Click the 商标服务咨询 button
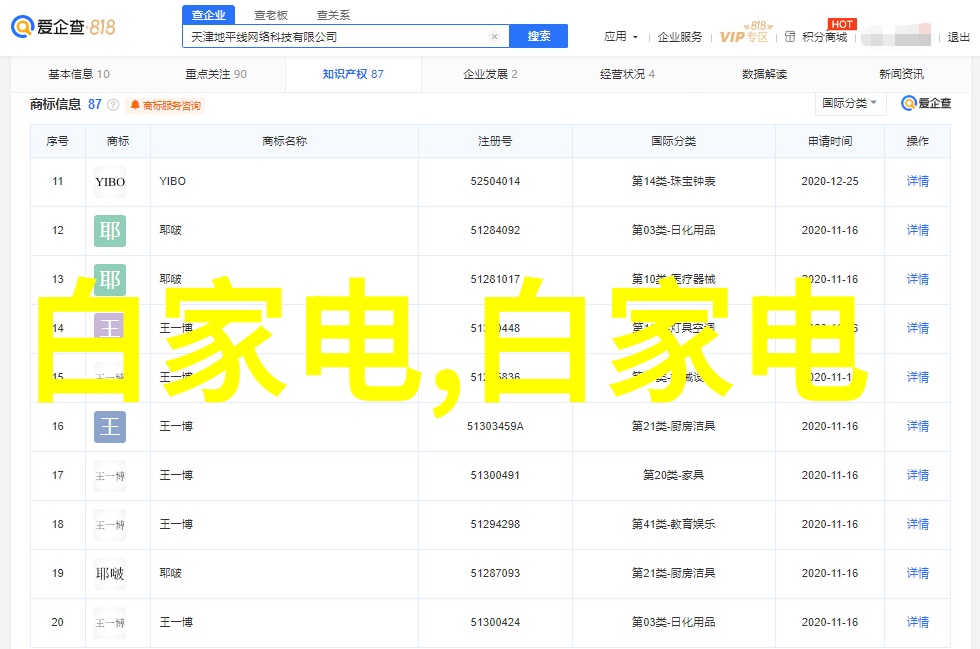The height and width of the screenshot is (649, 980). click(166, 105)
